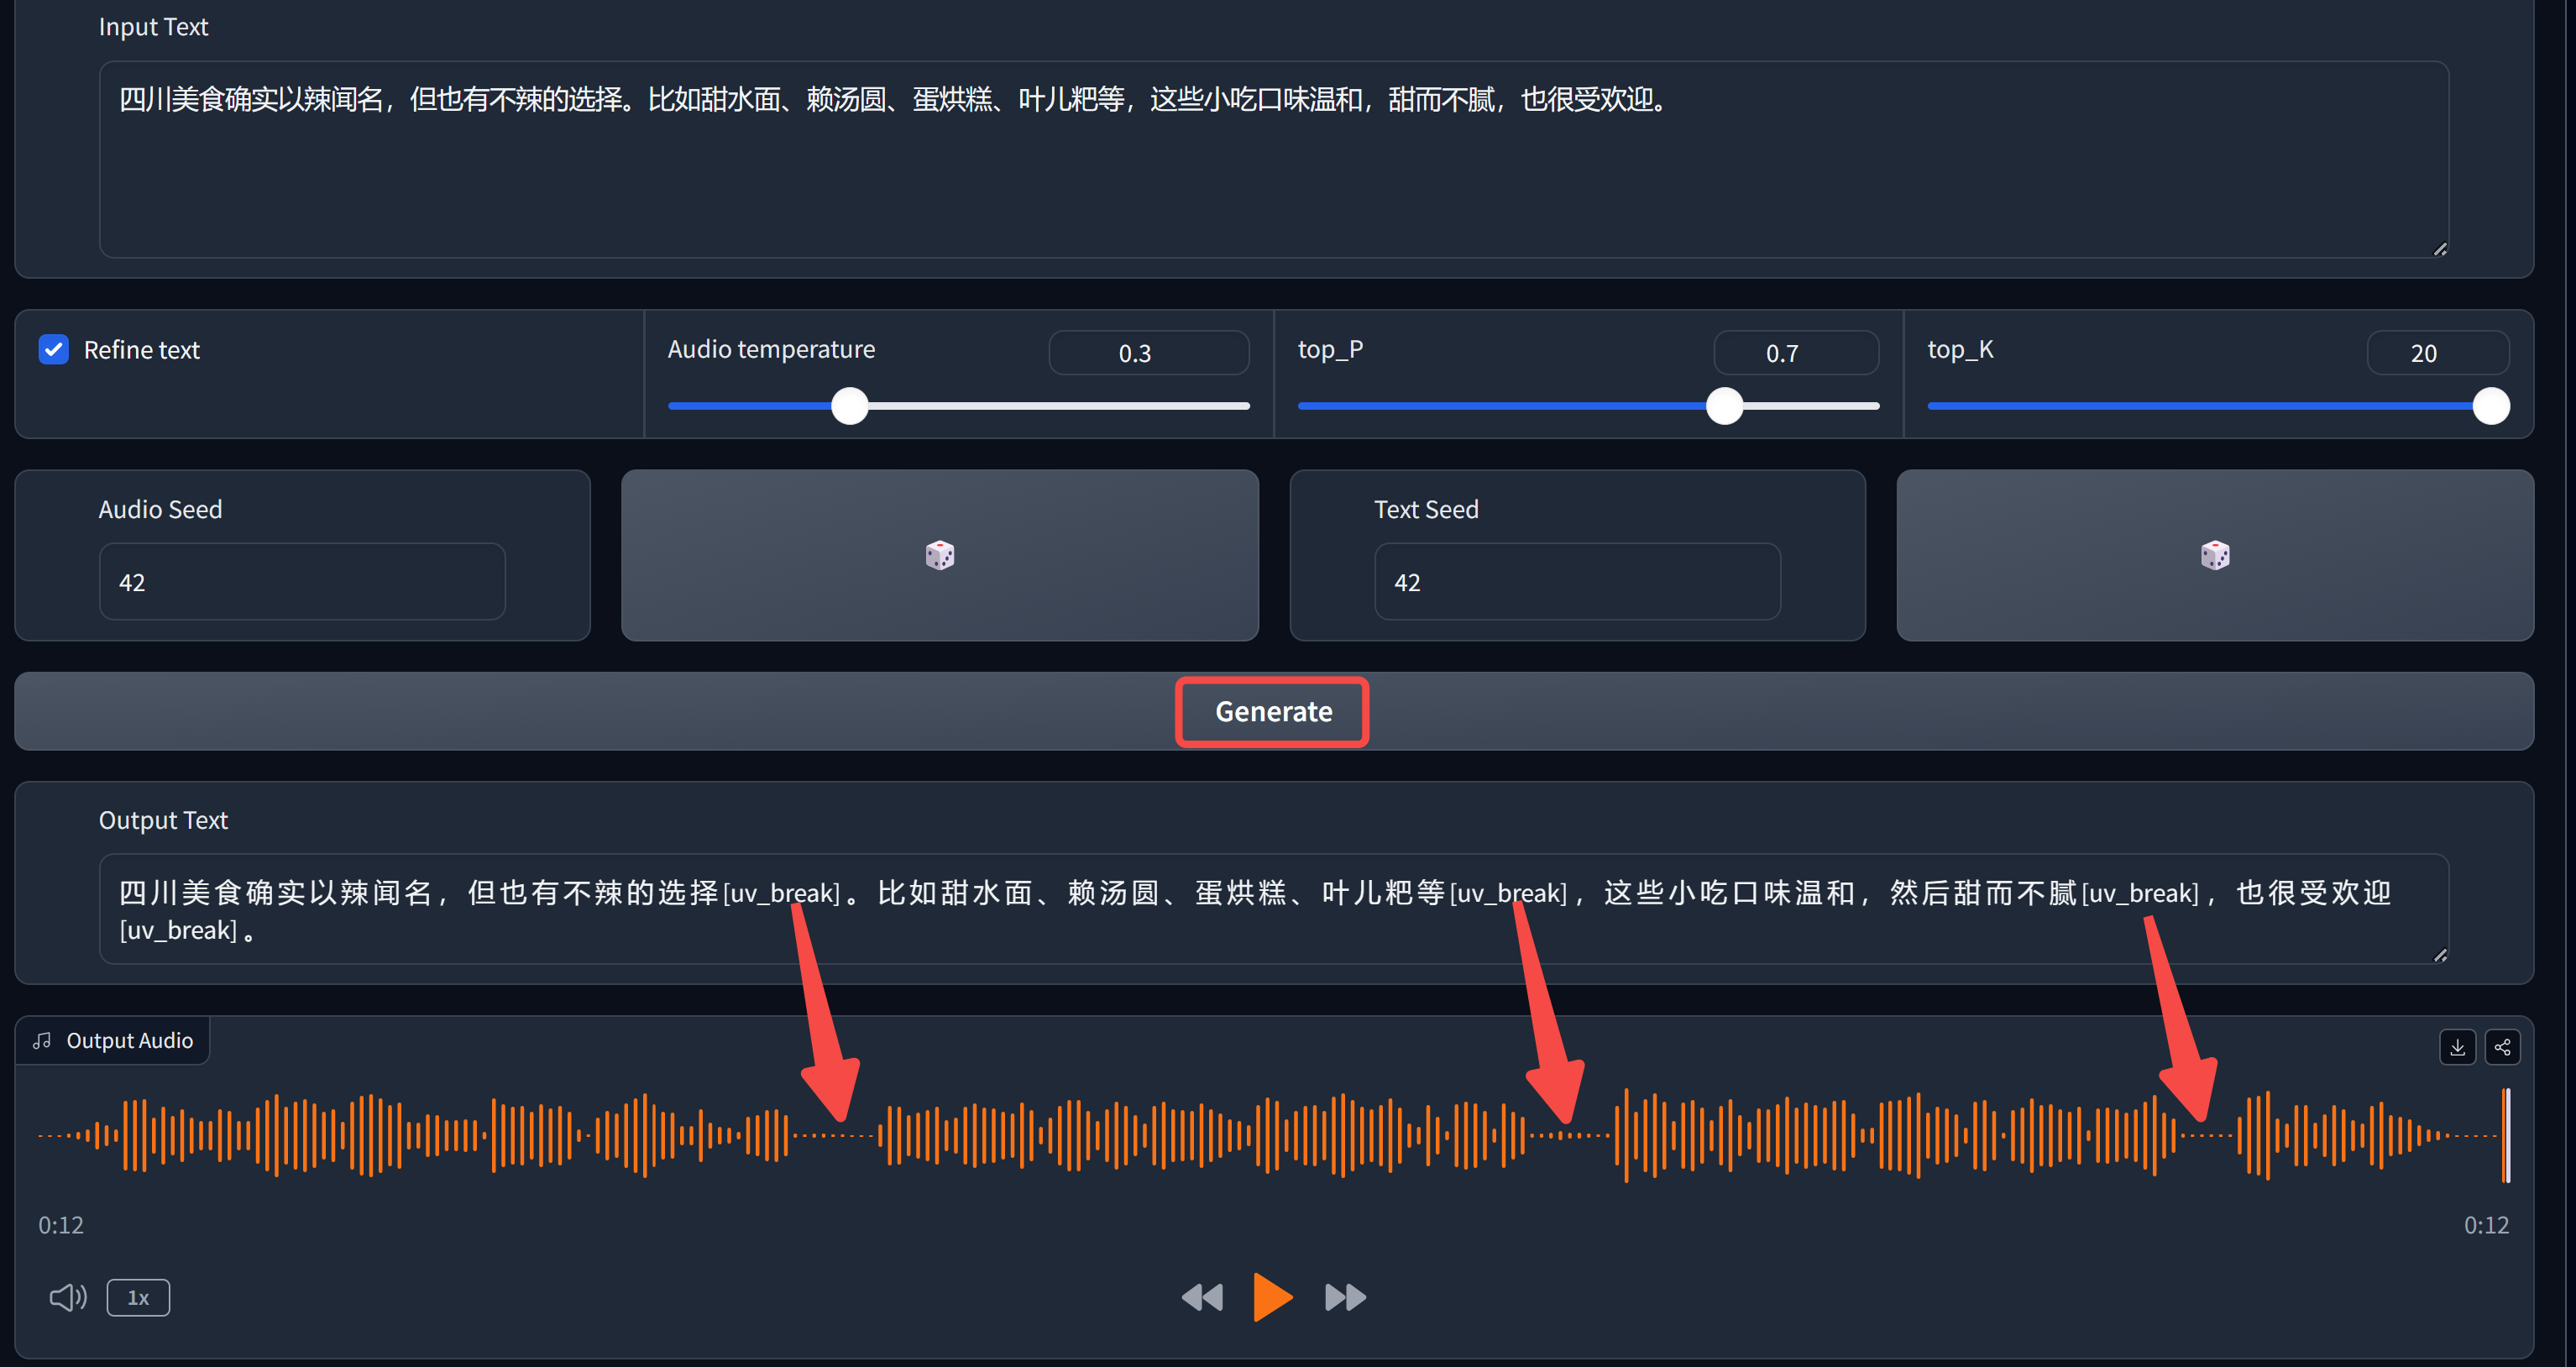Mute audio with the speaker icon
The width and height of the screenshot is (2576, 1367).
[67, 1297]
